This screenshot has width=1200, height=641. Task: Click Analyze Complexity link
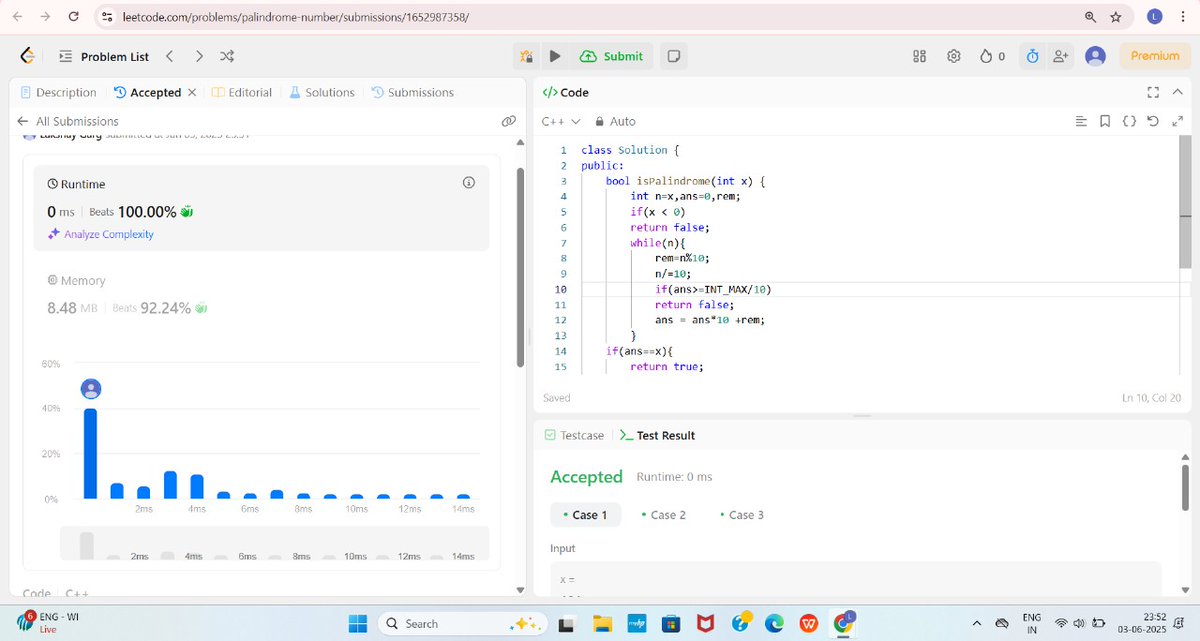[101, 234]
